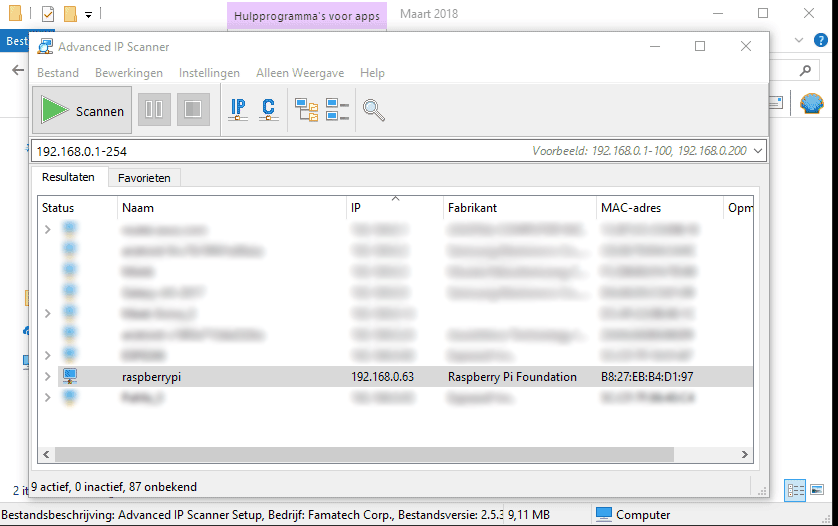
Task: Click the raspberrypi computer status icon
Action: tap(70, 376)
